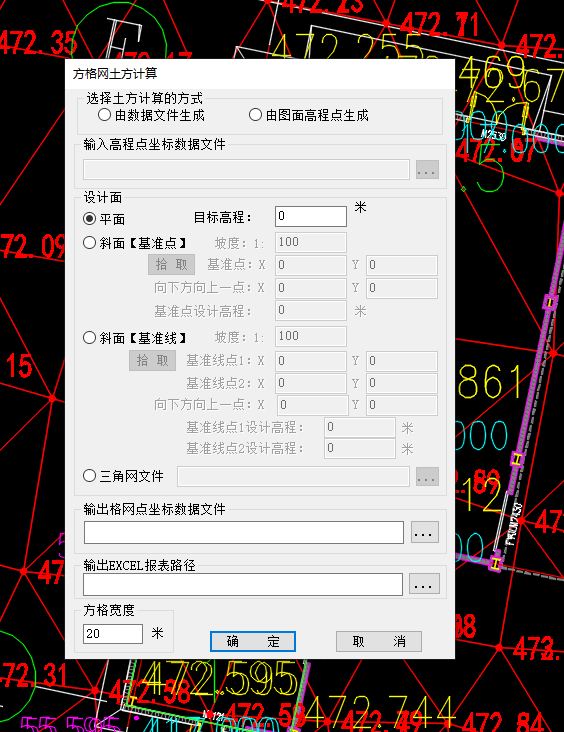
Task: Click the 输出EXCEL报表路径 field
Action: click(x=243, y=584)
